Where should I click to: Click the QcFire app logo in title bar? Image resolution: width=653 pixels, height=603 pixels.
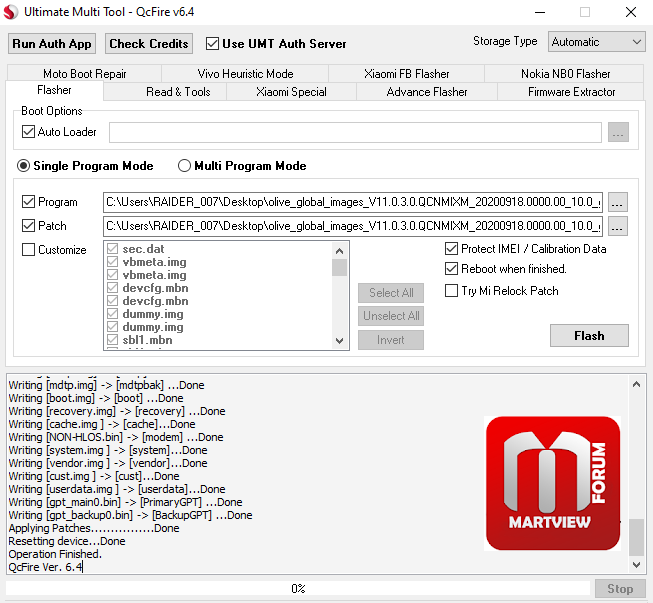[x=10, y=12]
